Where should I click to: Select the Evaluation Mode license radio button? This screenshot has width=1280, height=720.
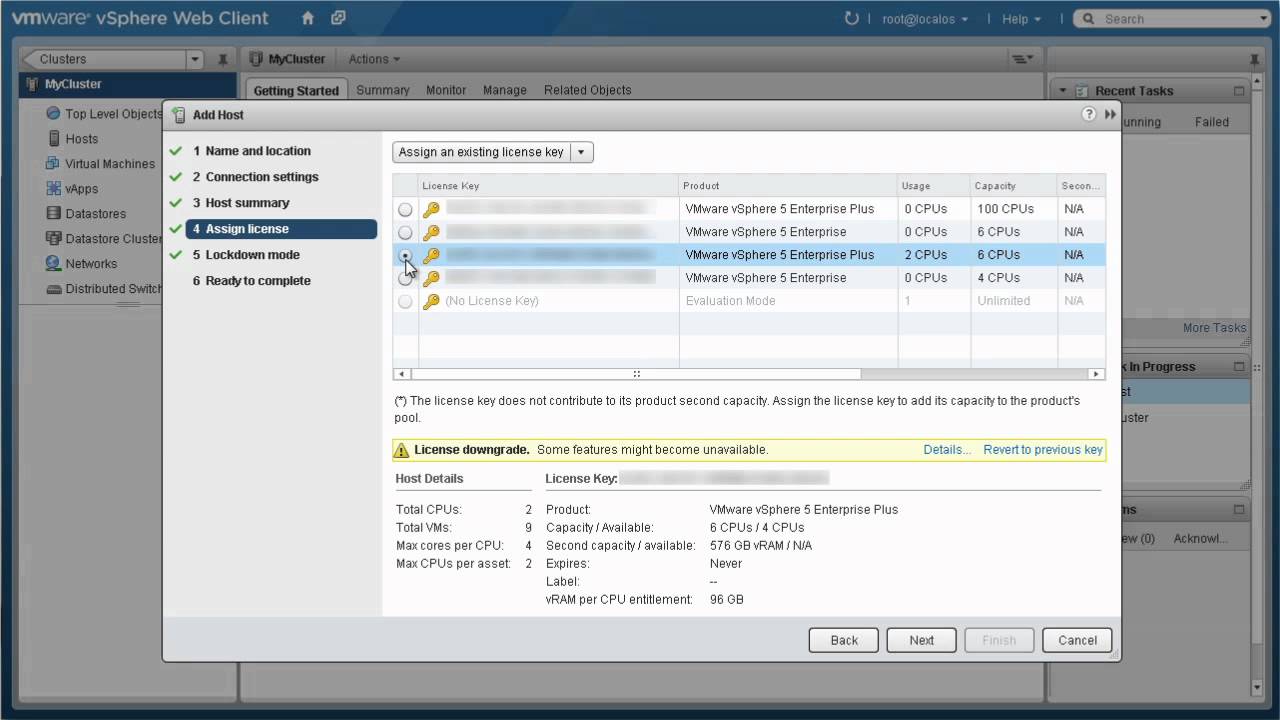(x=405, y=301)
